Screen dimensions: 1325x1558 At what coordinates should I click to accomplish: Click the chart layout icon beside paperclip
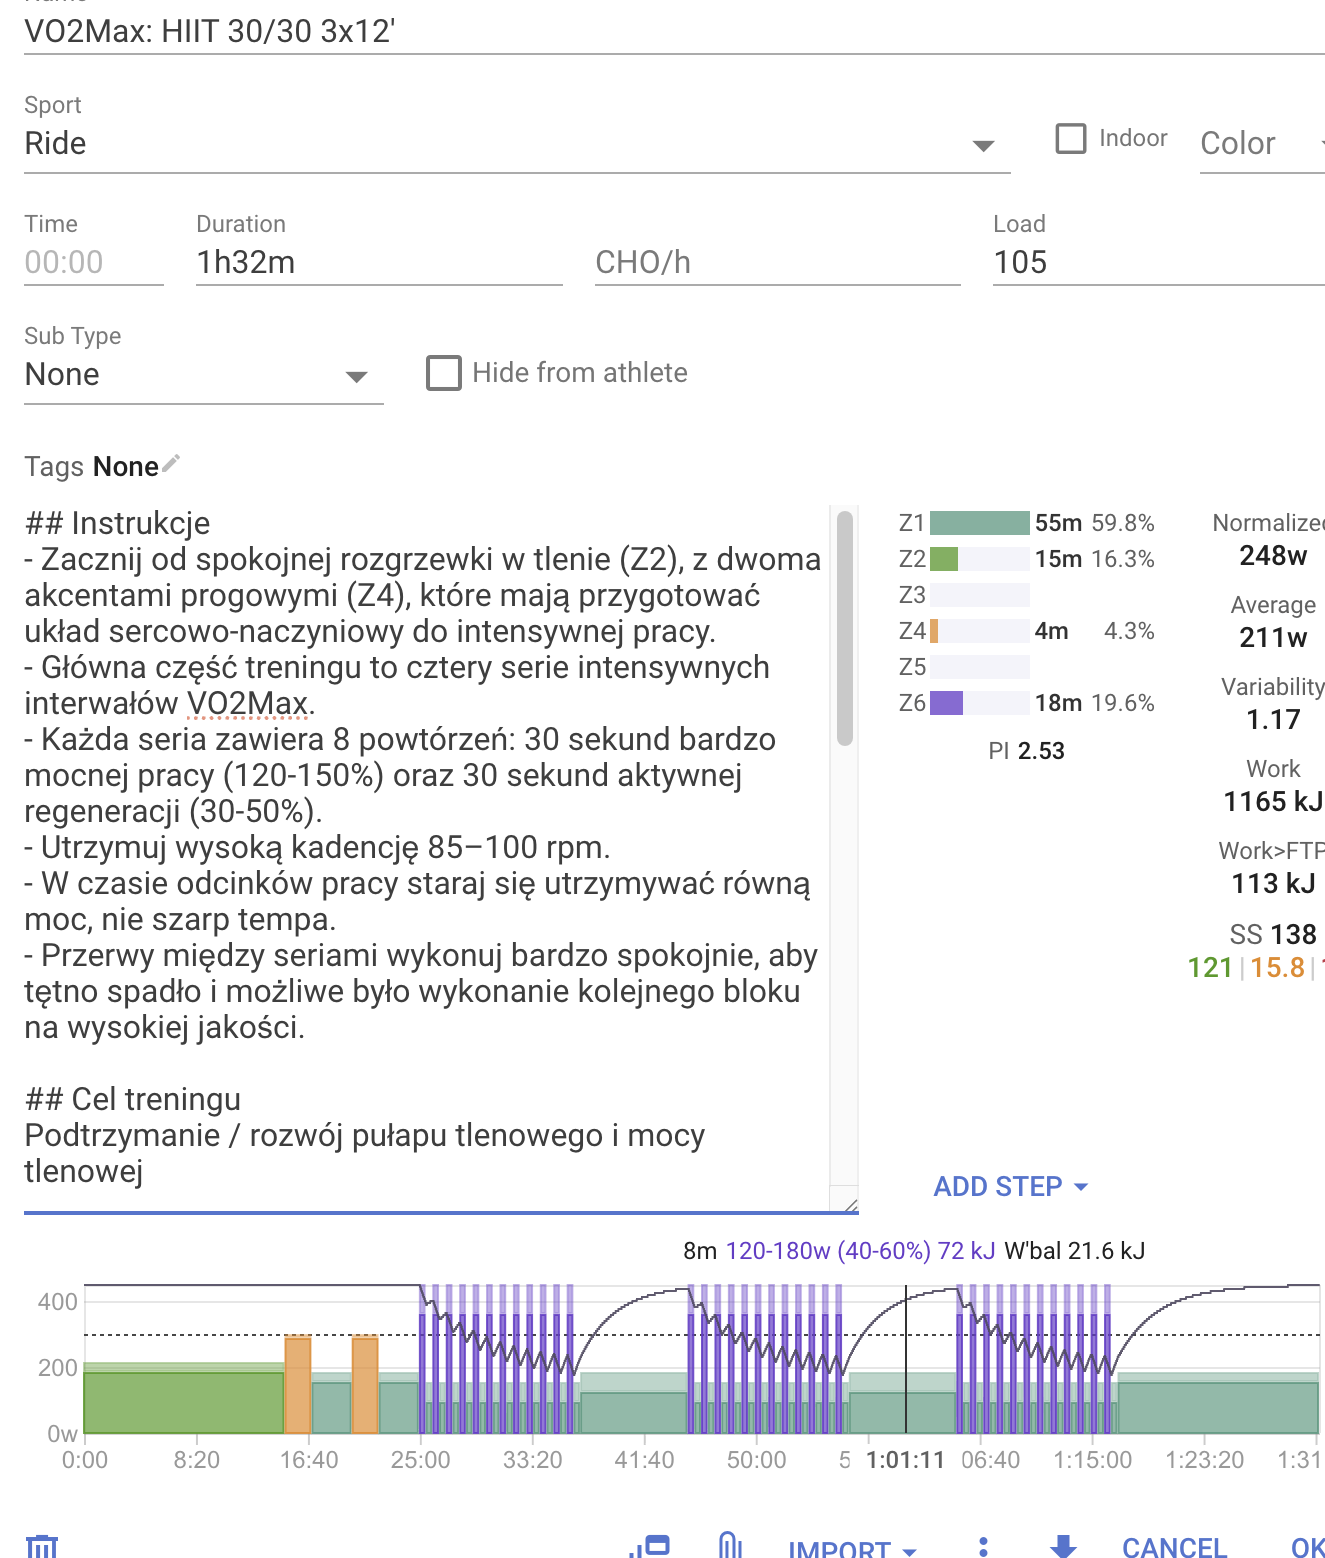click(650, 1545)
